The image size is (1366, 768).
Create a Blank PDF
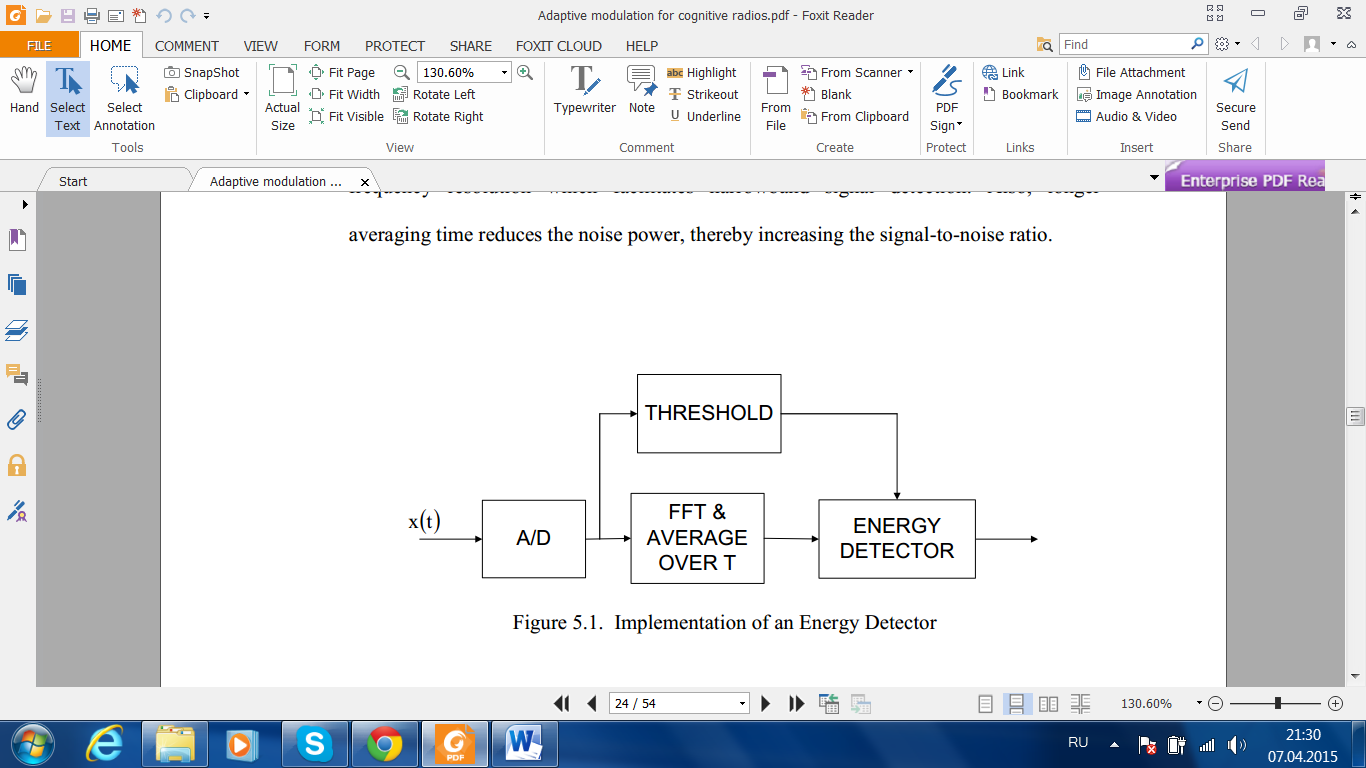pyautogui.click(x=826, y=94)
